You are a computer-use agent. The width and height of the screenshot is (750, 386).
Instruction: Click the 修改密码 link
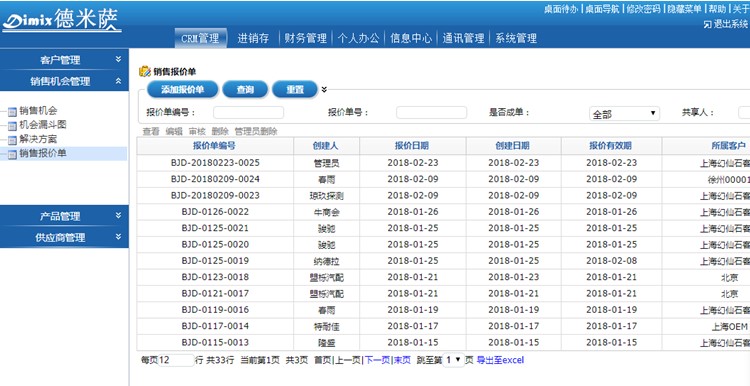coord(643,9)
